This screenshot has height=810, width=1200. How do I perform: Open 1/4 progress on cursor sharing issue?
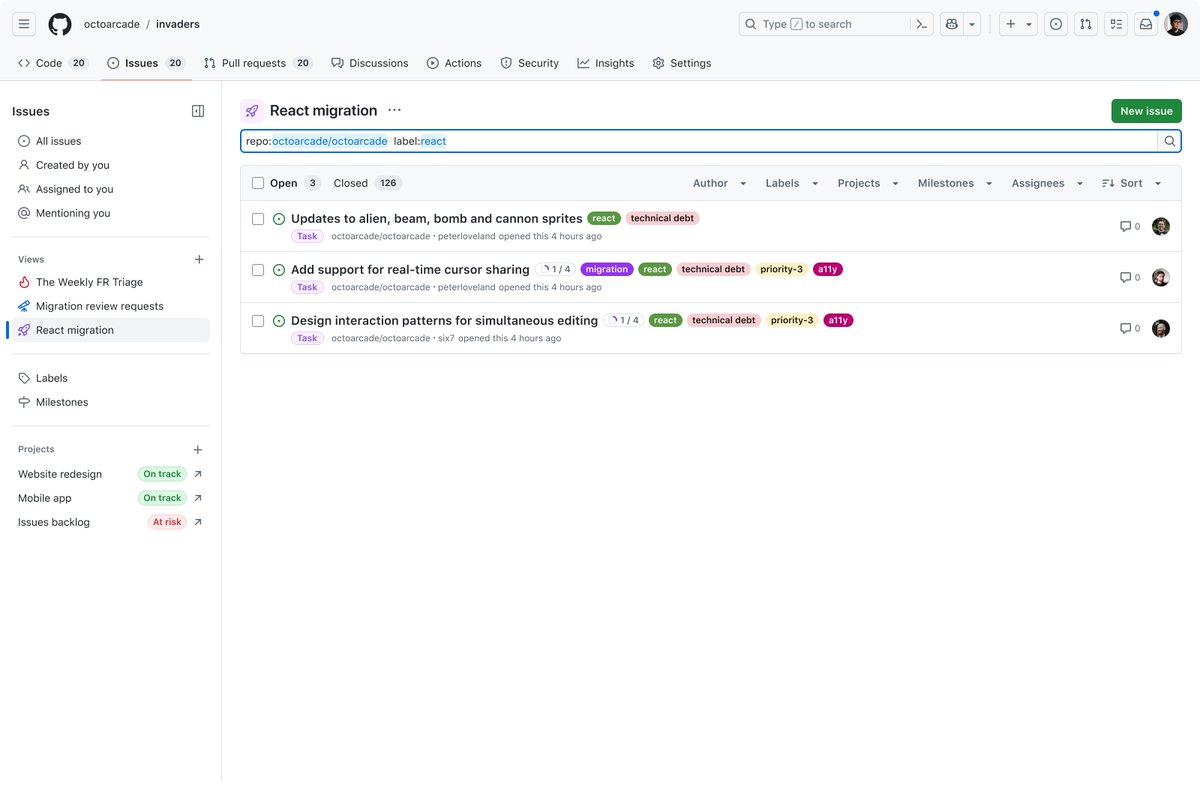click(x=555, y=269)
